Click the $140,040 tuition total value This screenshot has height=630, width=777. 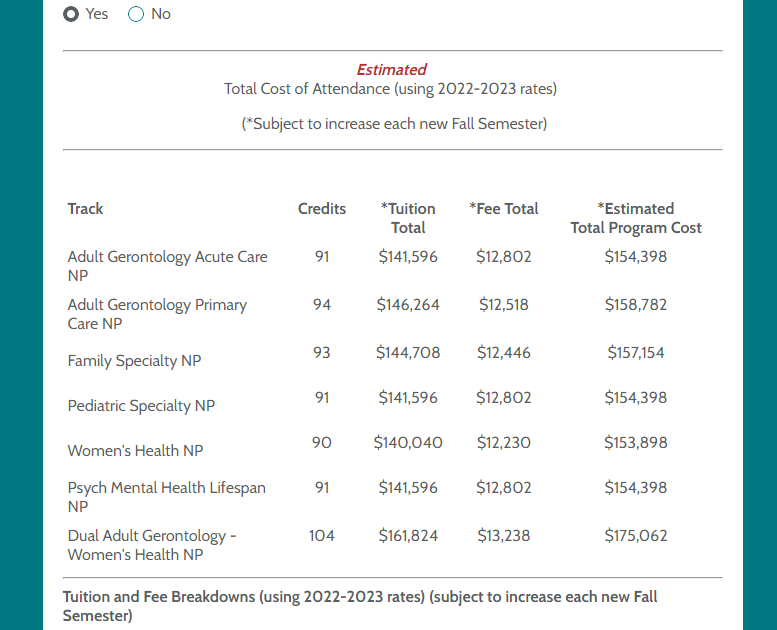pyautogui.click(x=408, y=442)
